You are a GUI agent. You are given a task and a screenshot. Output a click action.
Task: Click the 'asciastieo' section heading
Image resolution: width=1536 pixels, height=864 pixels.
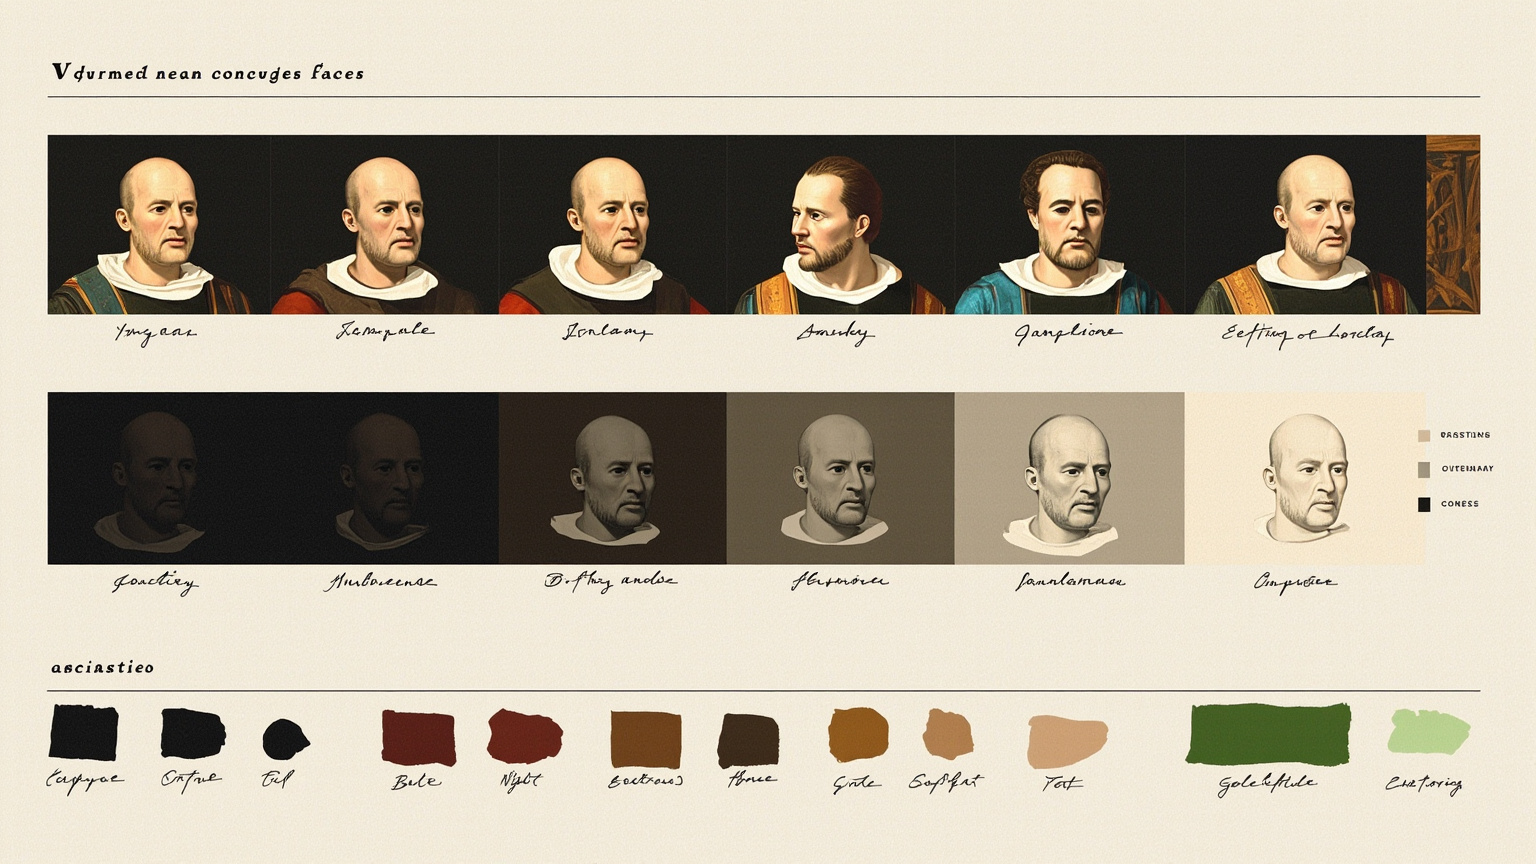(103, 667)
